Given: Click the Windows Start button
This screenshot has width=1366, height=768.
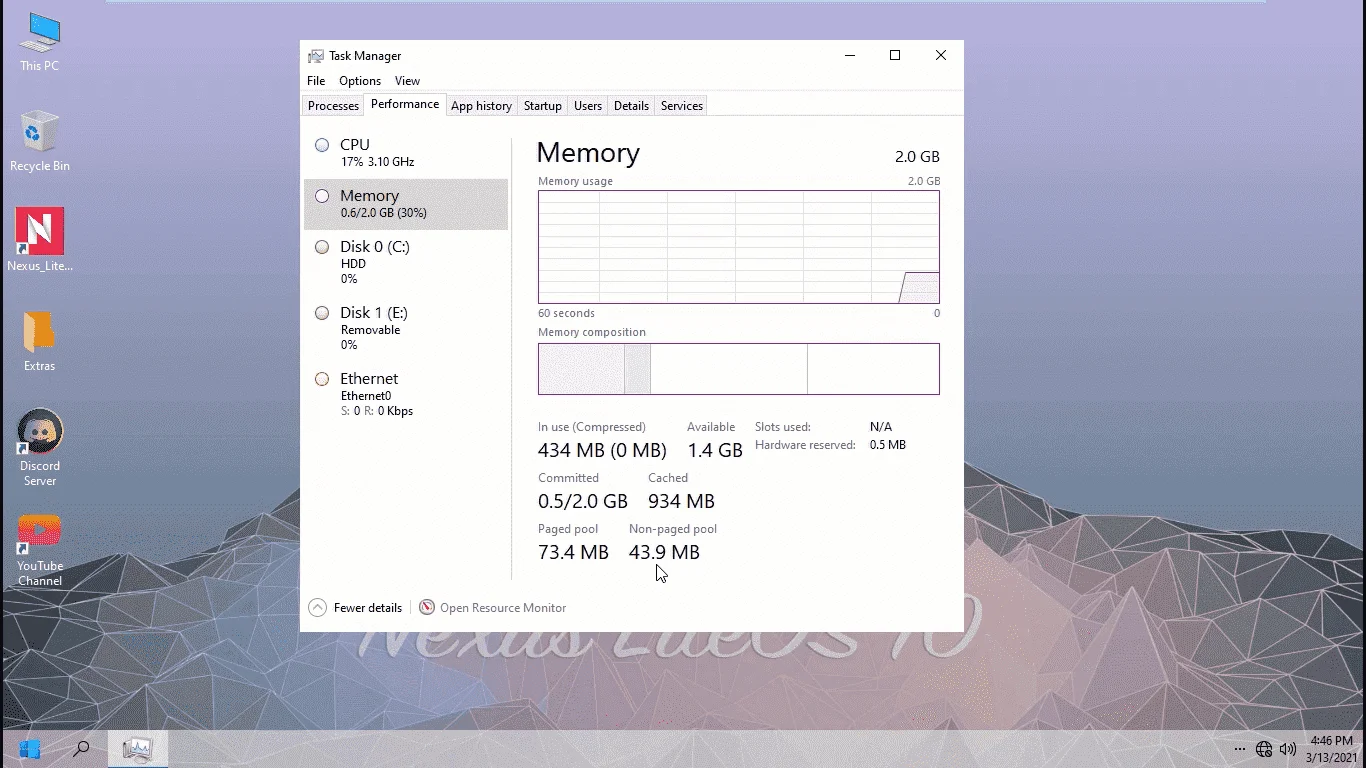Looking at the screenshot, I should coord(29,748).
